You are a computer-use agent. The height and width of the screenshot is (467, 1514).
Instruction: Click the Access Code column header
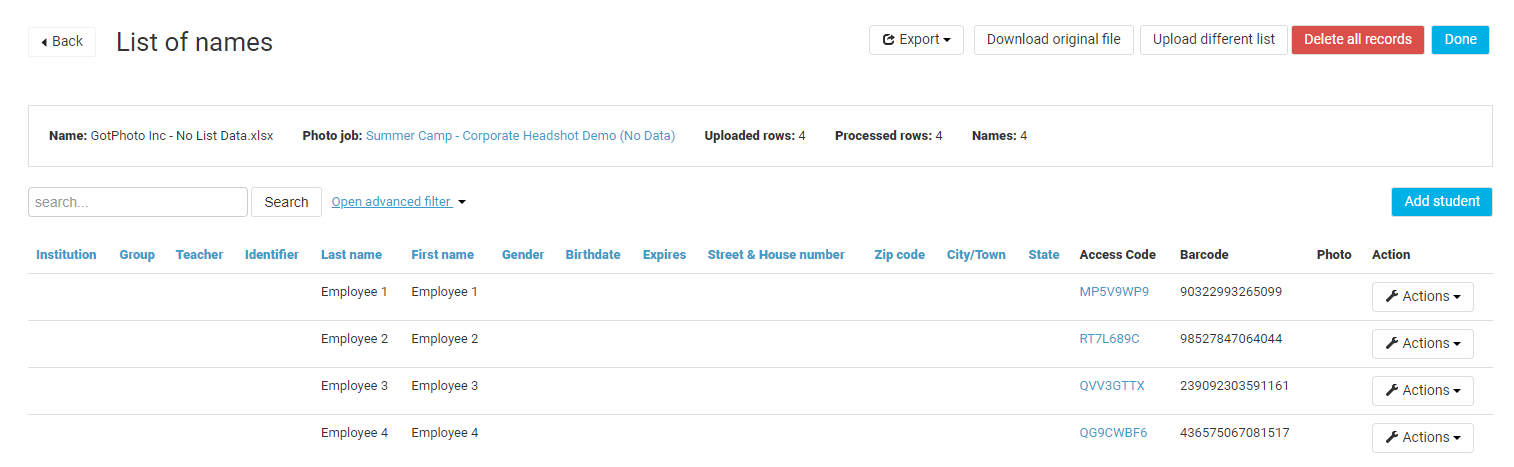click(x=1117, y=255)
